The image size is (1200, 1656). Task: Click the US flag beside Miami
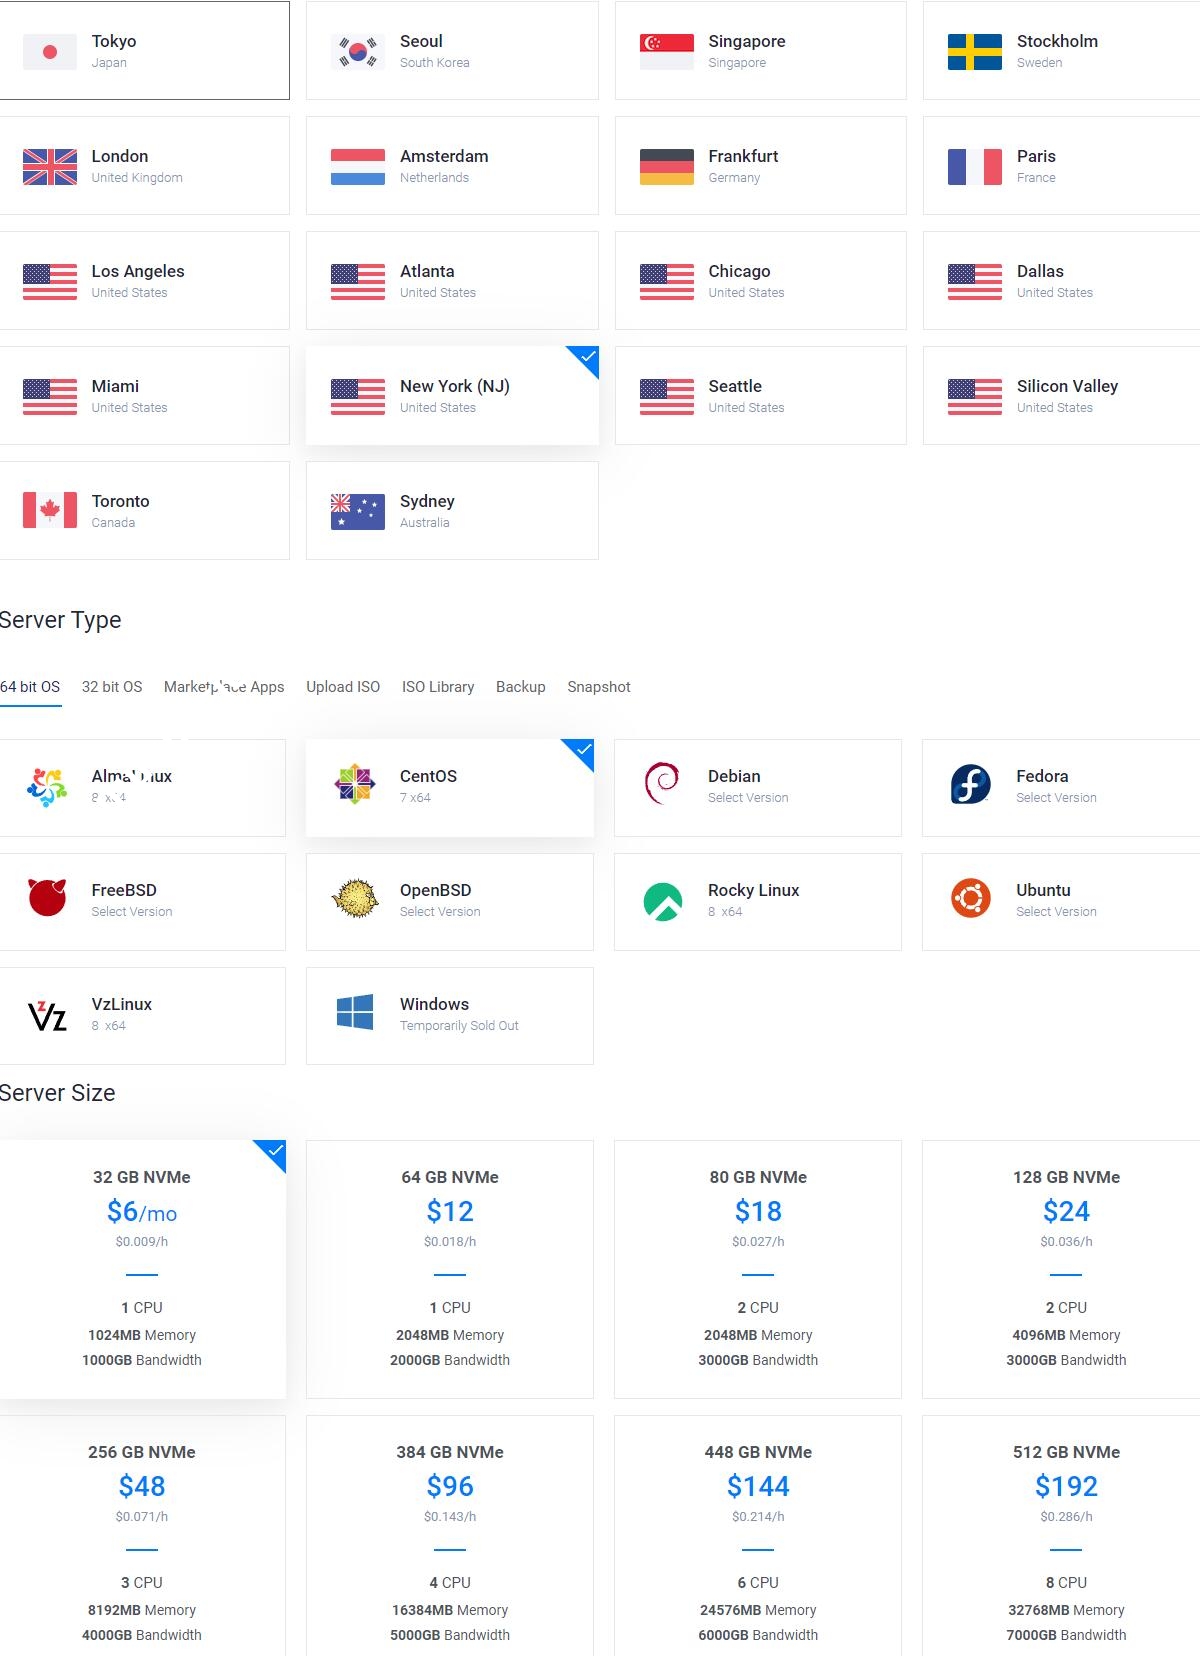click(50, 397)
